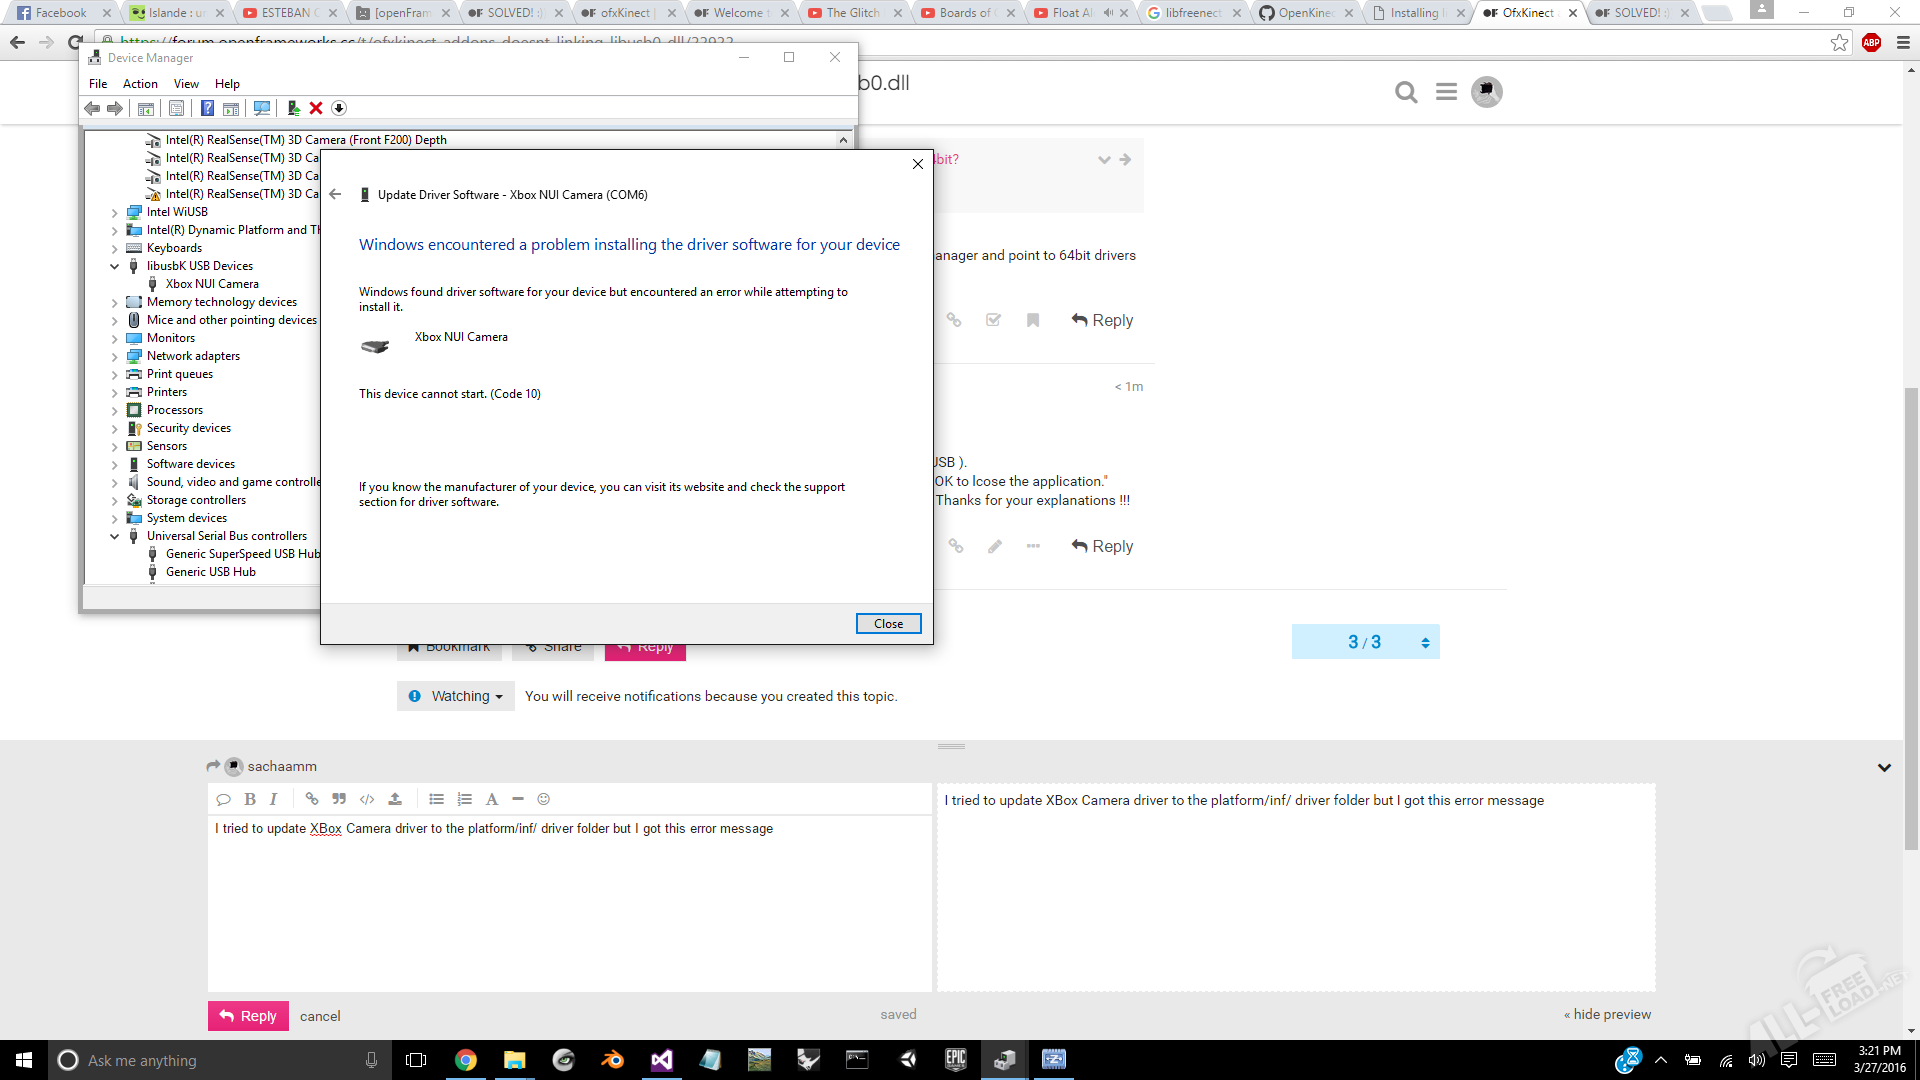1920x1080 pixels.
Task: Toggle bulleted list in reply editor
Action: pyautogui.click(x=436, y=799)
